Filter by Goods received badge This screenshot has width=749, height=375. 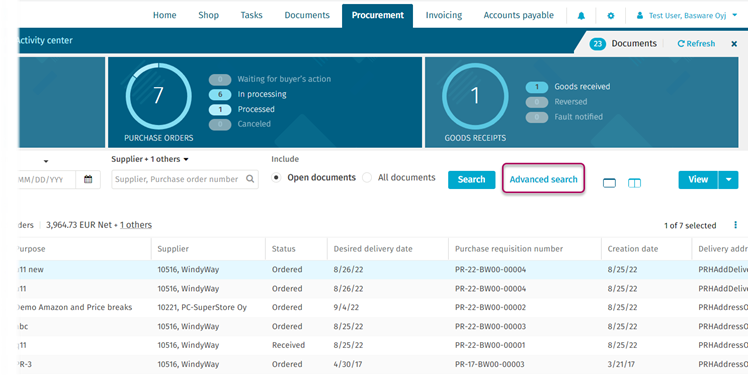[537, 87]
